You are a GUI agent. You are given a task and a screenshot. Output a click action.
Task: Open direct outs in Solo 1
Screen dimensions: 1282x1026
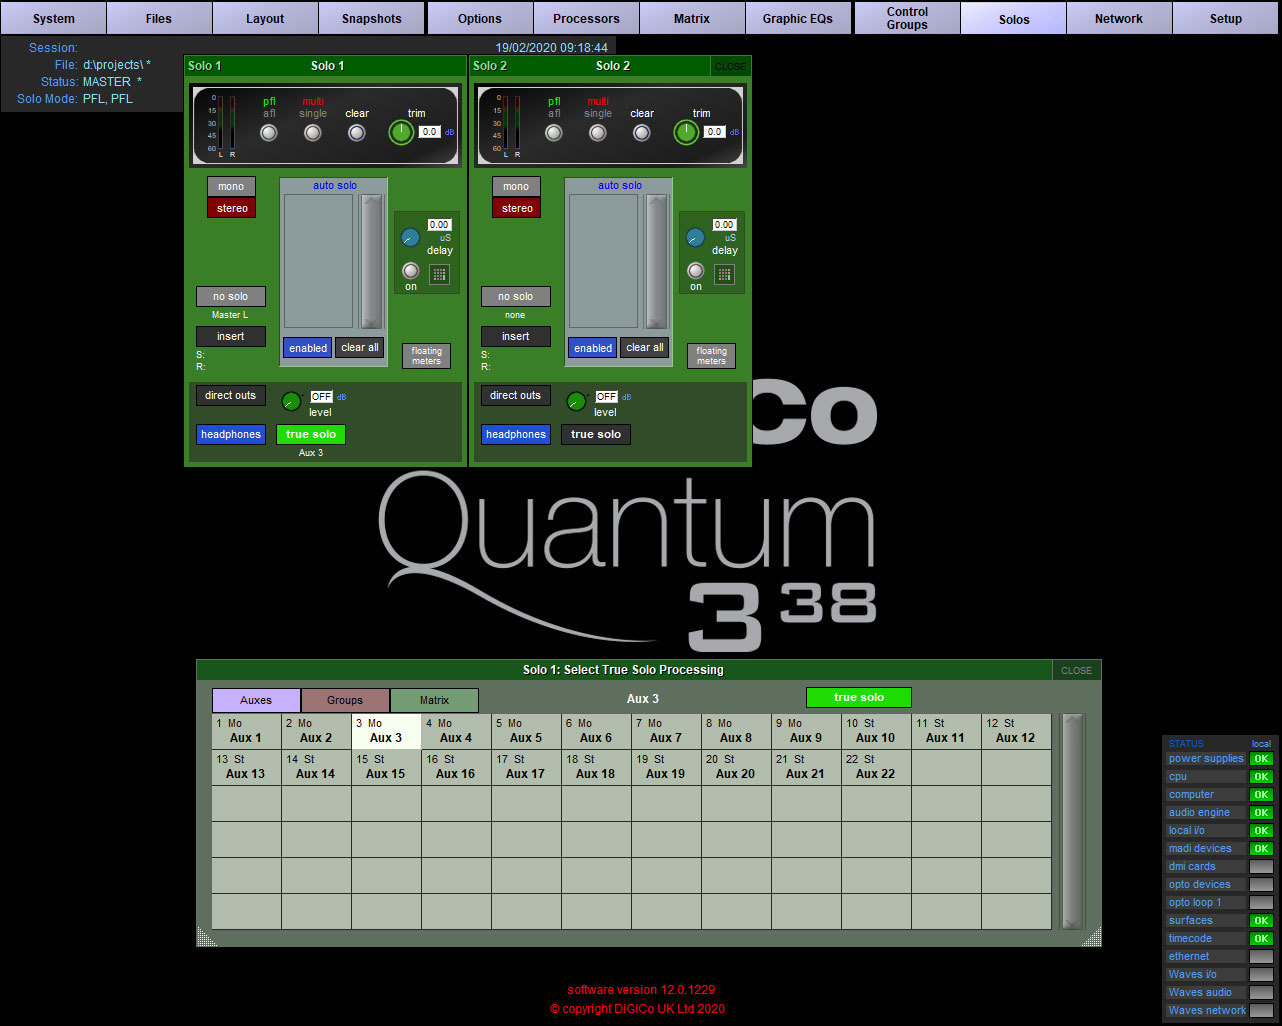pos(231,396)
